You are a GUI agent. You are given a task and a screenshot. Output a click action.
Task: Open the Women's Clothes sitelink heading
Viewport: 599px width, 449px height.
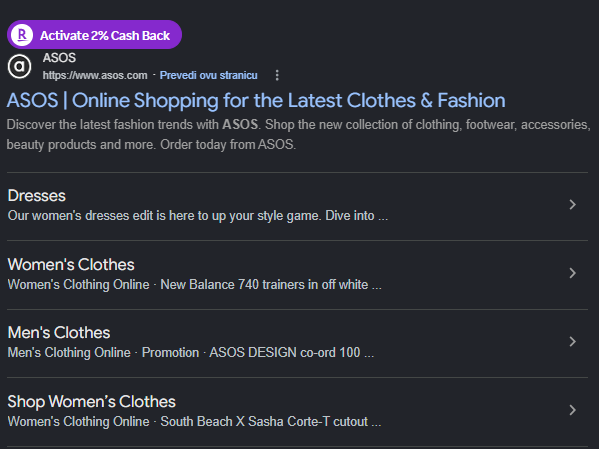point(71,264)
